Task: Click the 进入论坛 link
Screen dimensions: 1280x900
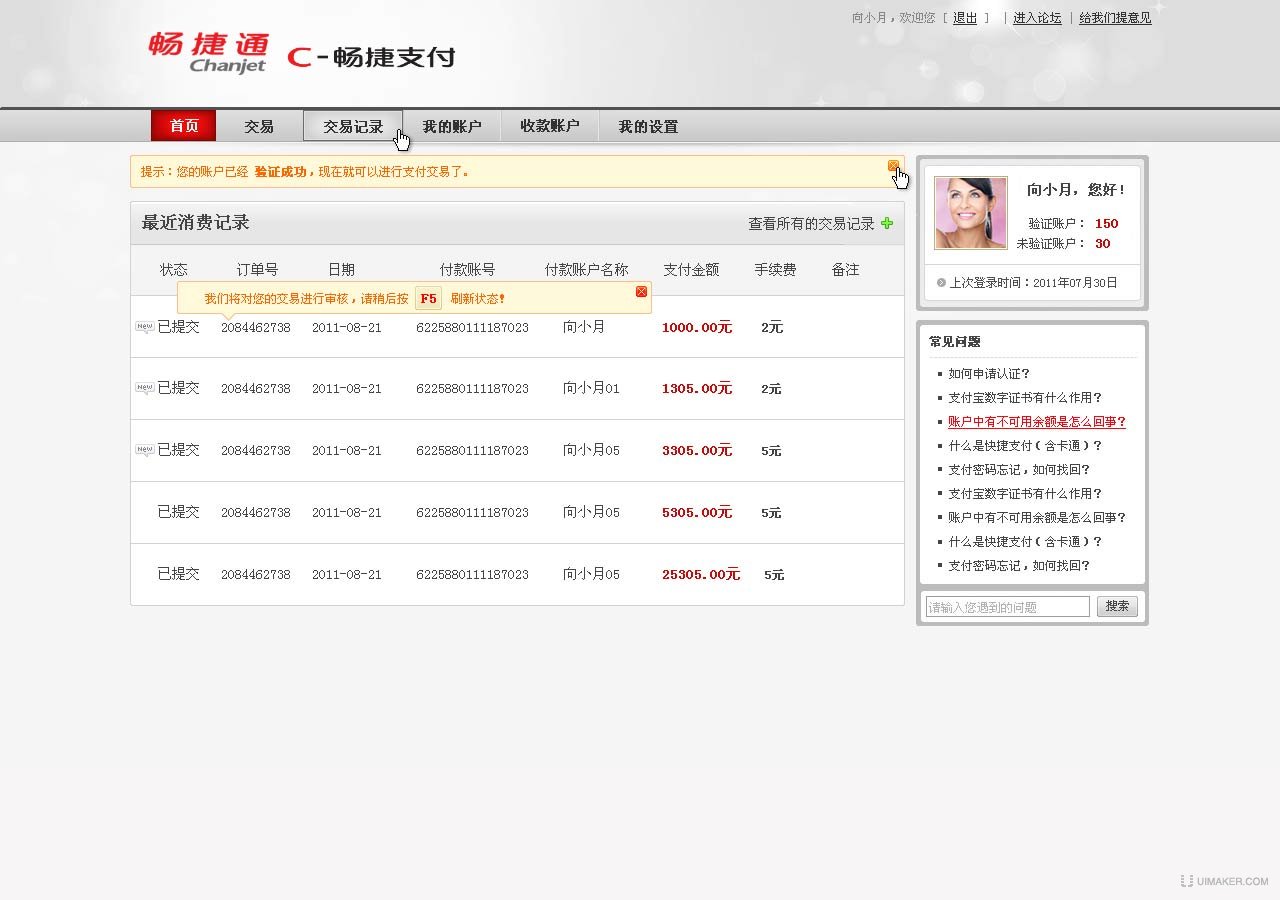Action: 1037,18
